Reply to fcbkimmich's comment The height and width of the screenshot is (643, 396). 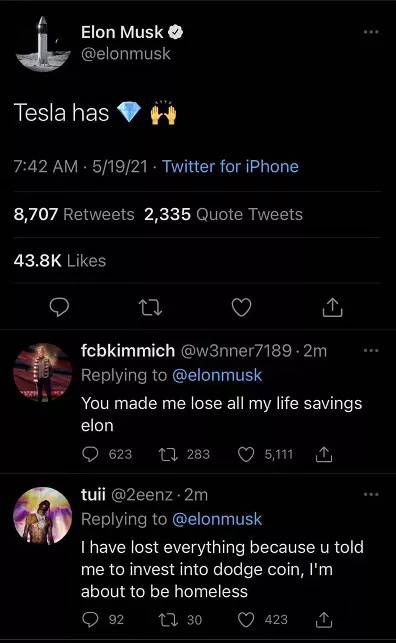tap(90, 454)
